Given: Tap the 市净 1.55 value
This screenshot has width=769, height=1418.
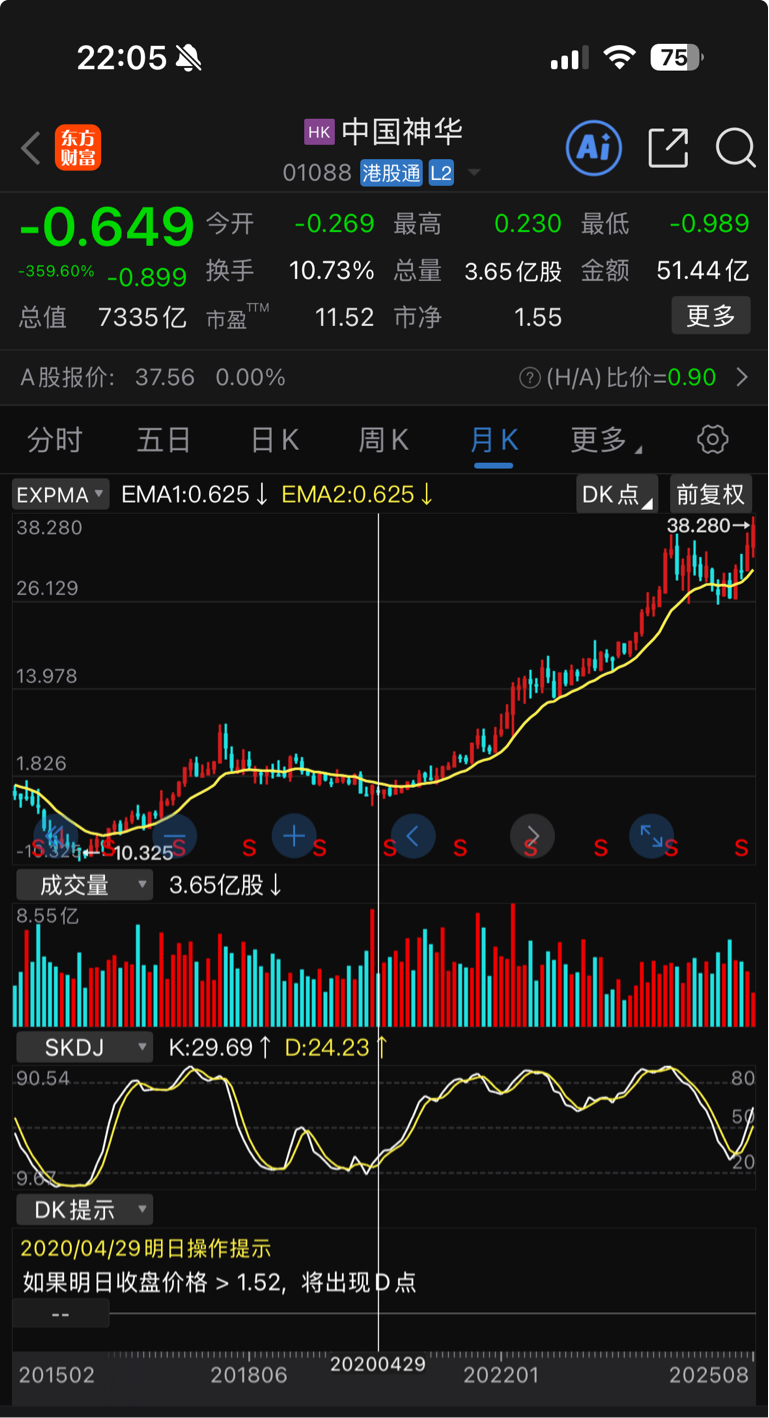Looking at the screenshot, I should click(x=538, y=318).
